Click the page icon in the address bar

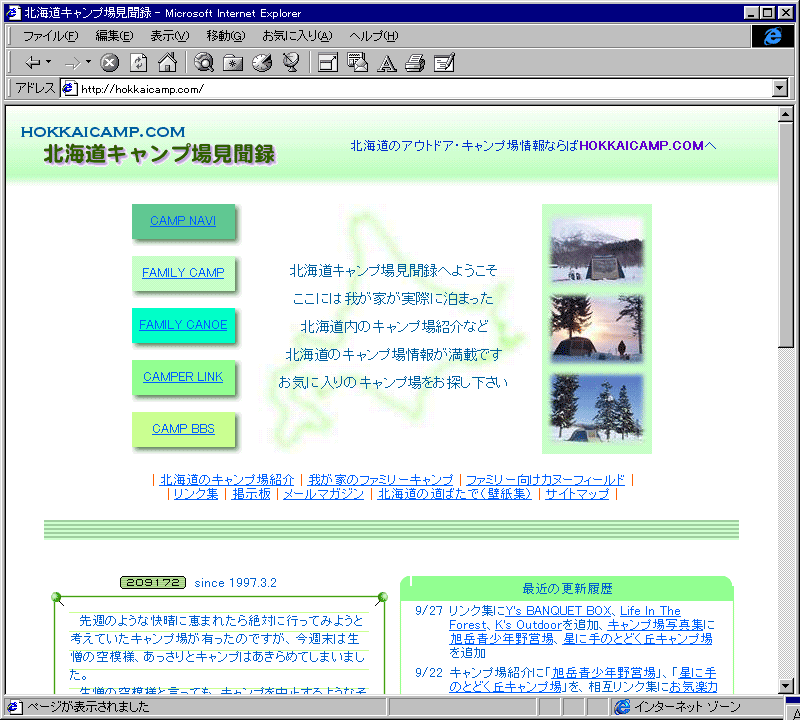[69, 89]
